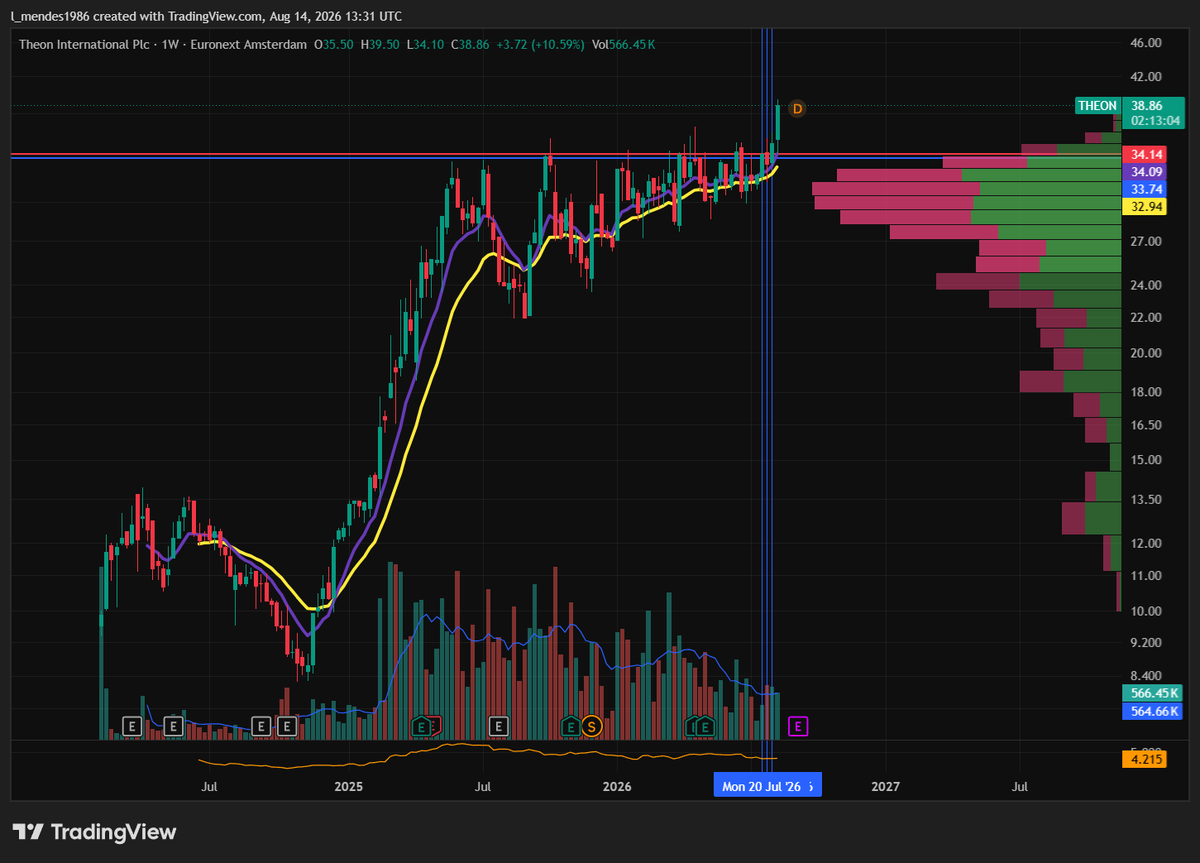Open the purple E upcoming earnings marker
The width and height of the screenshot is (1200, 863).
click(x=797, y=726)
